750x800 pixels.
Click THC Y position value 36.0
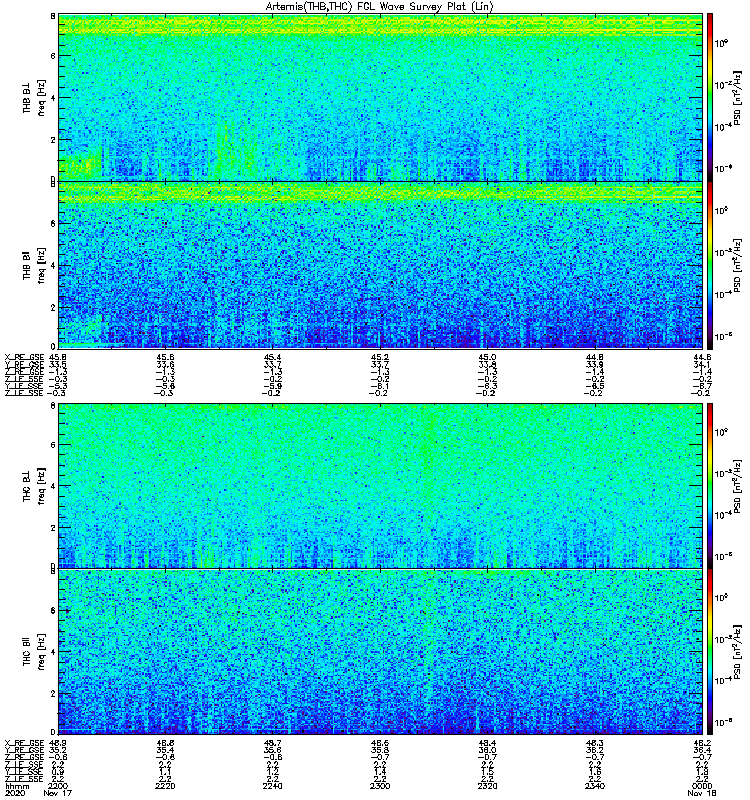tap(487, 751)
